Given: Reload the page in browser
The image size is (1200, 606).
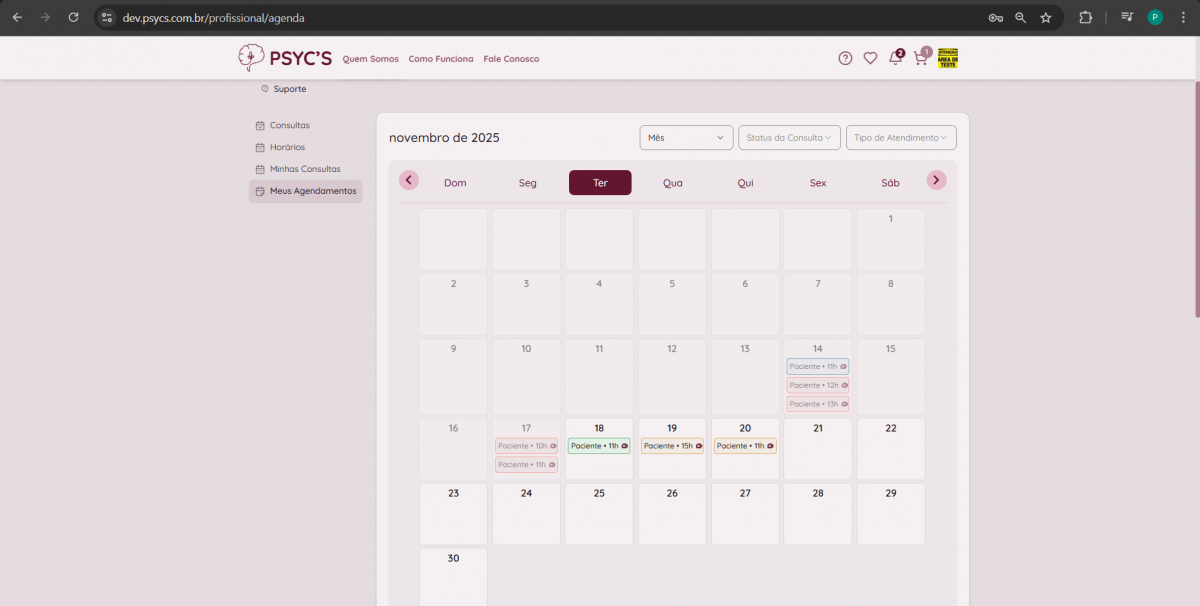Looking at the screenshot, I should (73, 17).
